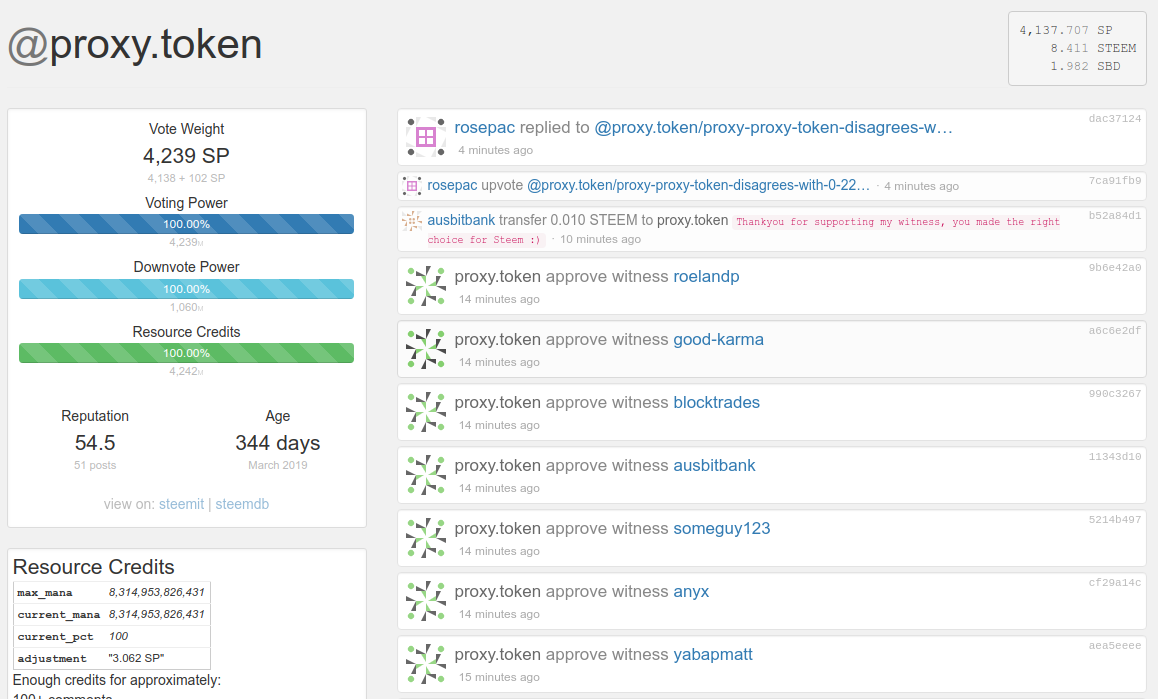Click the green Resource Credits bar
The image size is (1158, 699).
pyautogui.click(x=186, y=353)
